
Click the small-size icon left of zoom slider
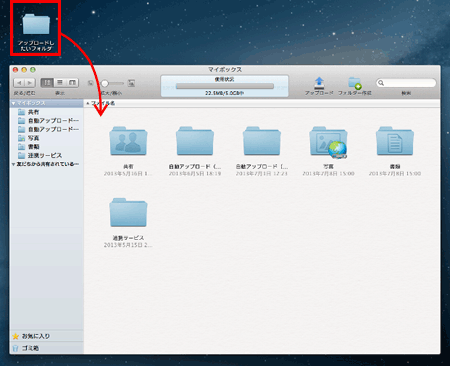tap(90, 83)
